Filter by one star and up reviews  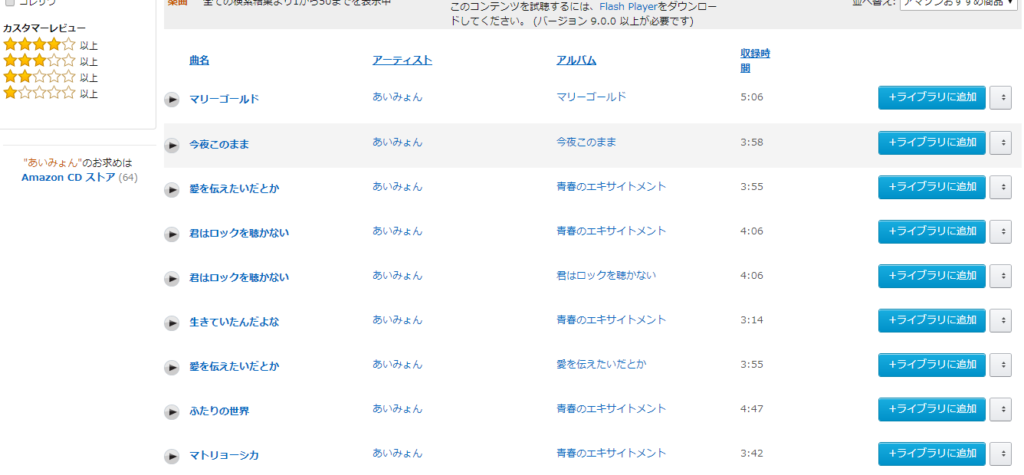[50, 93]
